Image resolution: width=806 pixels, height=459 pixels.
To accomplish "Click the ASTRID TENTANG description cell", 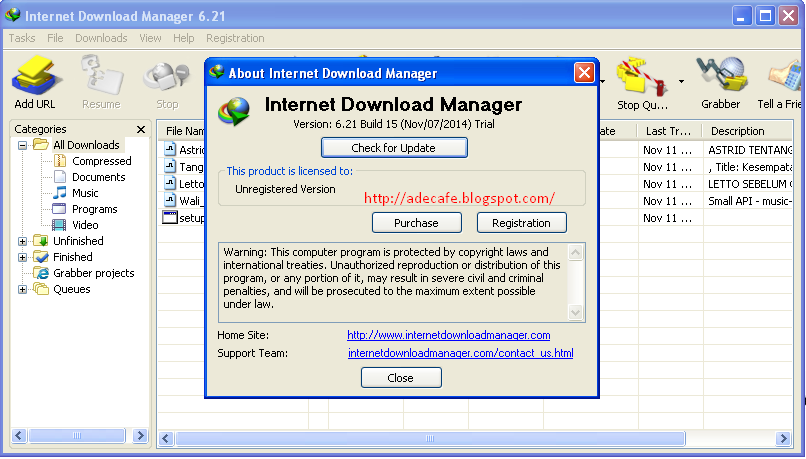I will click(x=749, y=150).
